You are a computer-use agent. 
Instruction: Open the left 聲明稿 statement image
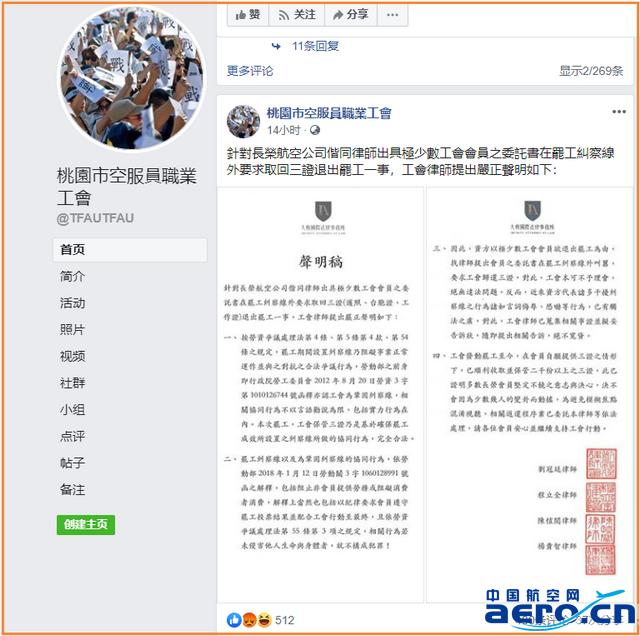tap(320, 395)
